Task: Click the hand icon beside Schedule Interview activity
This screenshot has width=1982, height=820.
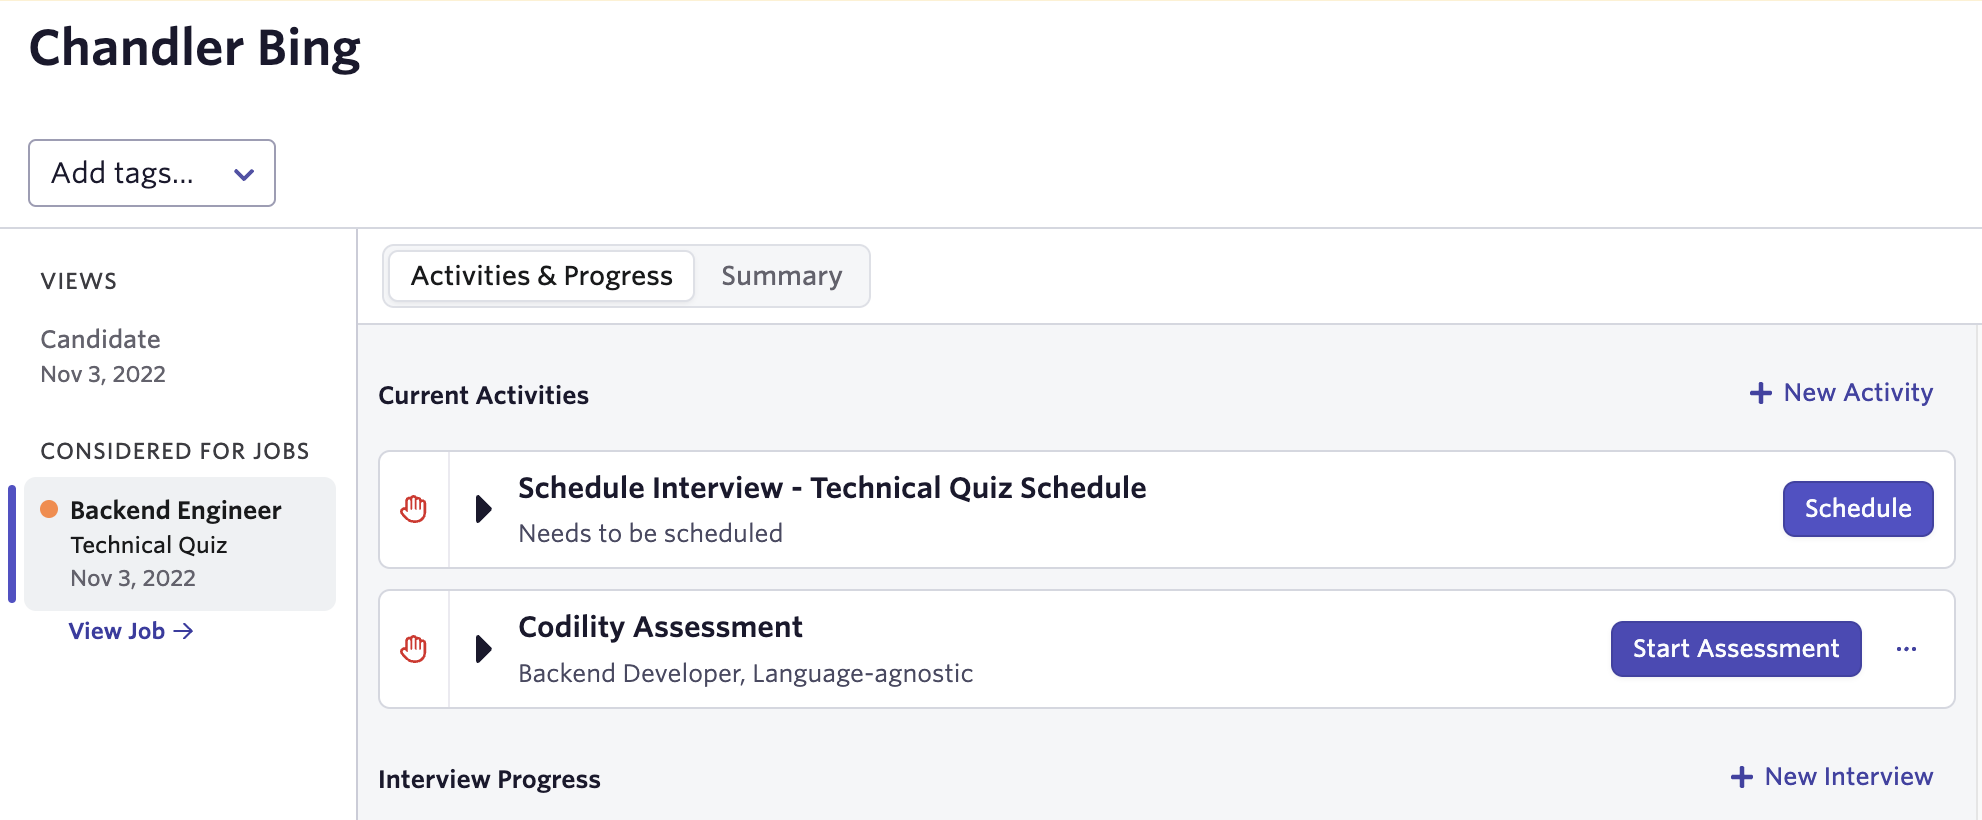Action: pyautogui.click(x=414, y=509)
